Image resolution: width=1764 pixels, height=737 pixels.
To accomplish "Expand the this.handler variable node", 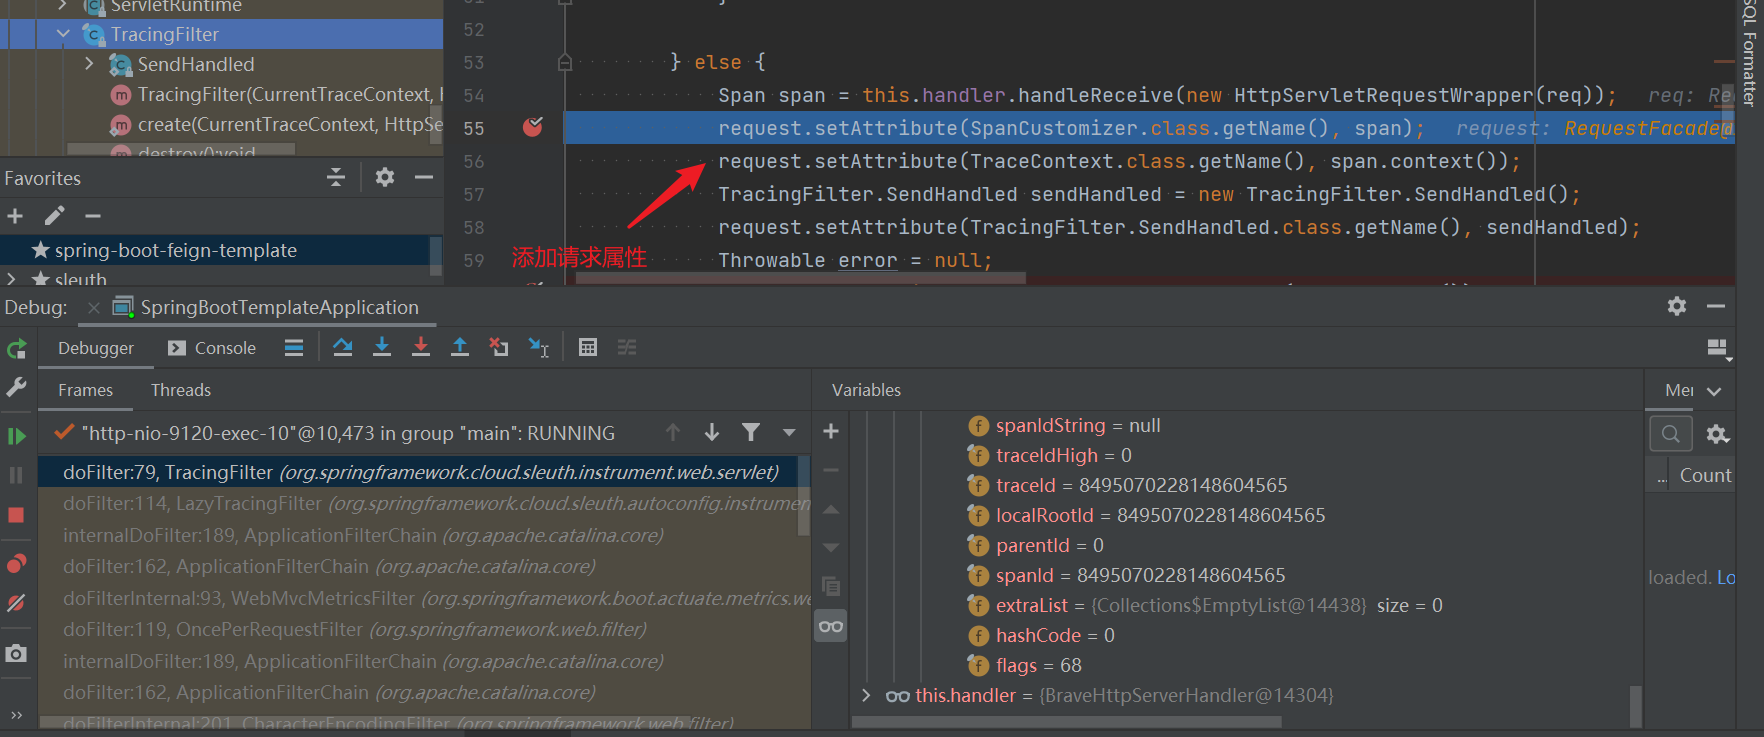I will tap(866, 695).
